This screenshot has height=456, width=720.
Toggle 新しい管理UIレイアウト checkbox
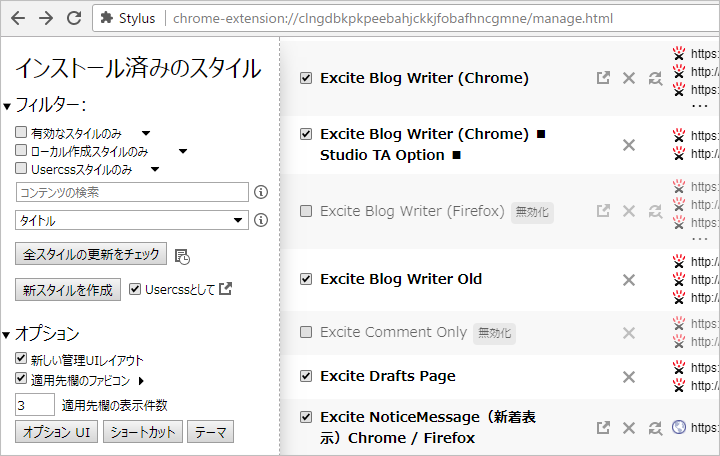pos(21,358)
